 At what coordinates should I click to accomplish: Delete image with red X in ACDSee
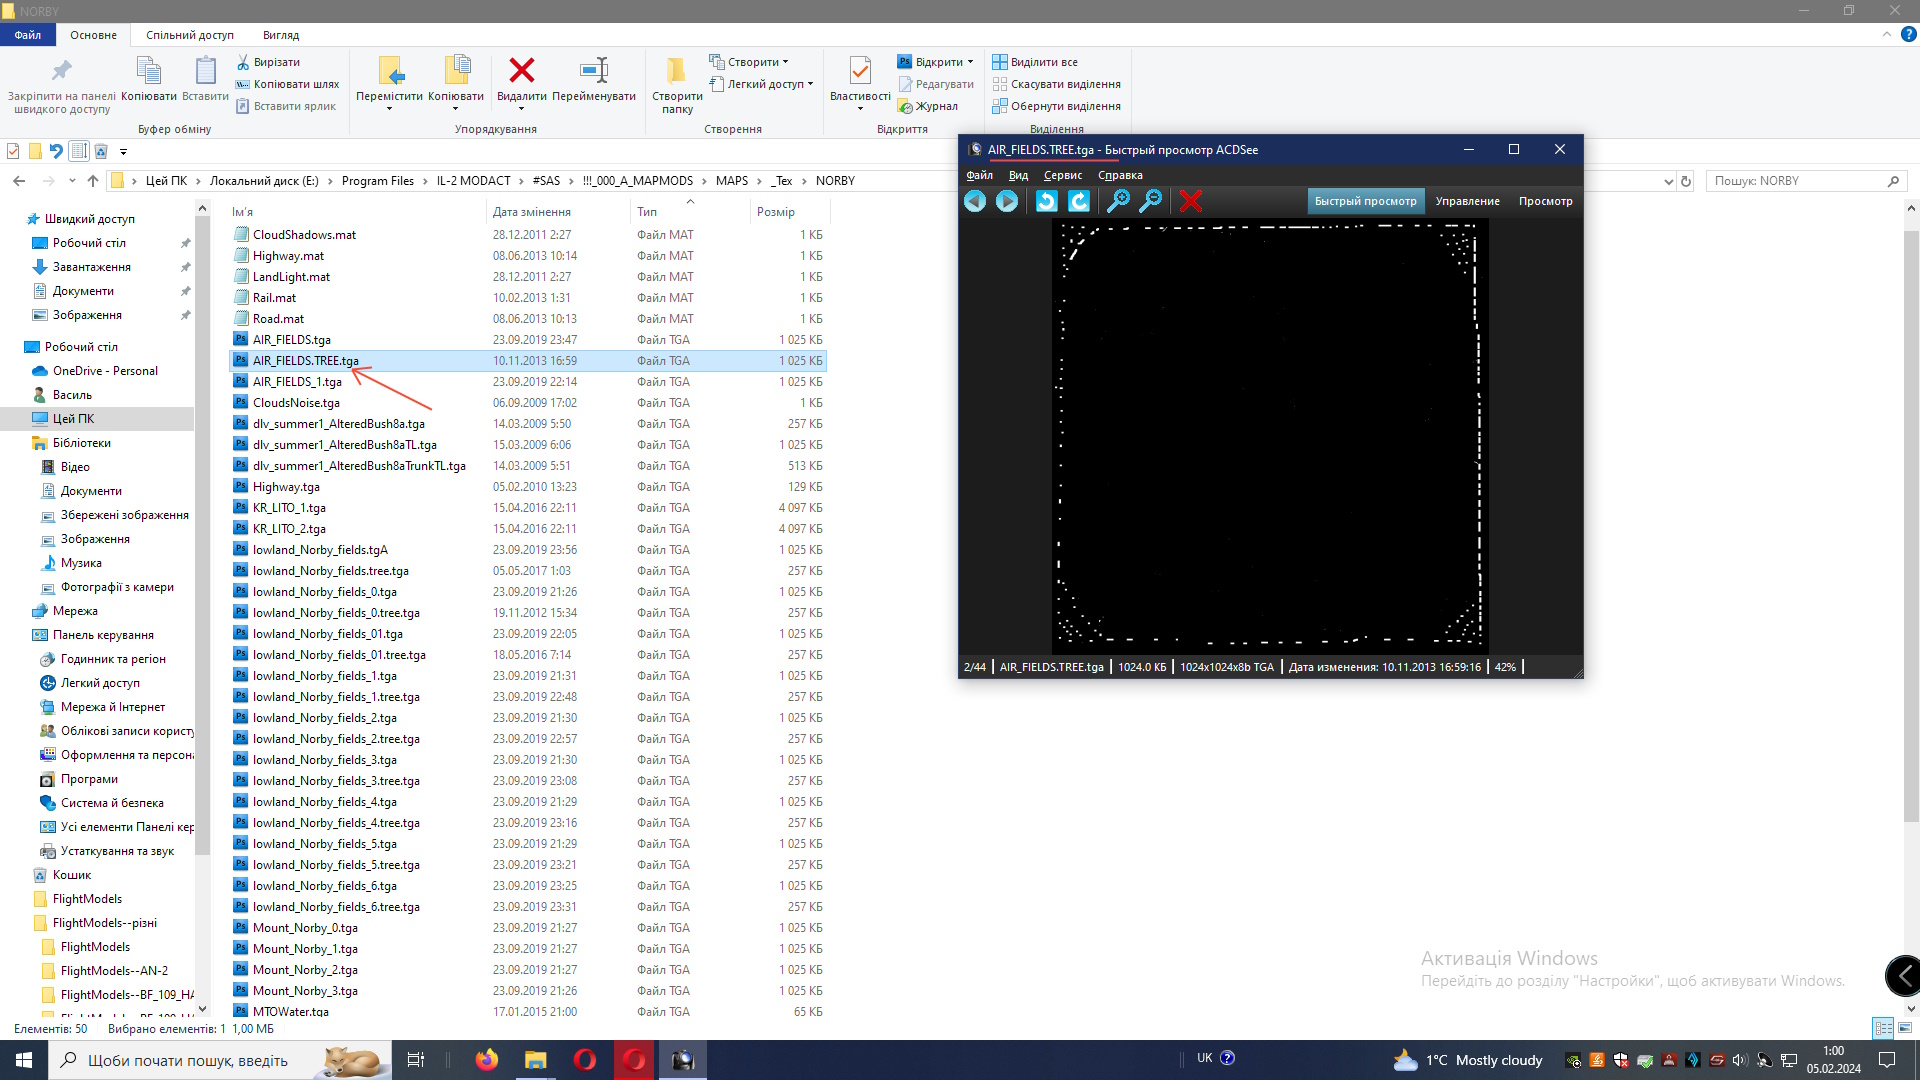pyautogui.click(x=1190, y=201)
